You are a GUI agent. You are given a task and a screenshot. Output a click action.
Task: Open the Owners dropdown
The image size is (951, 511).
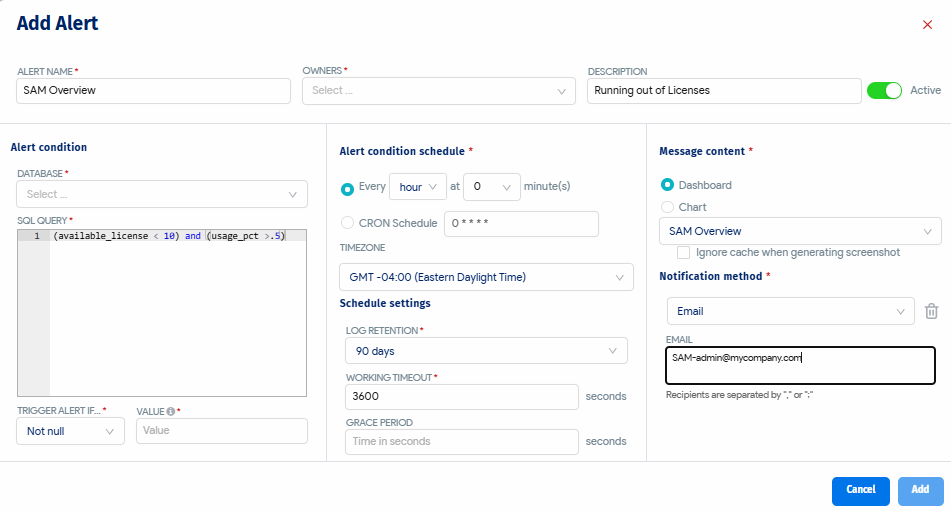pos(439,91)
